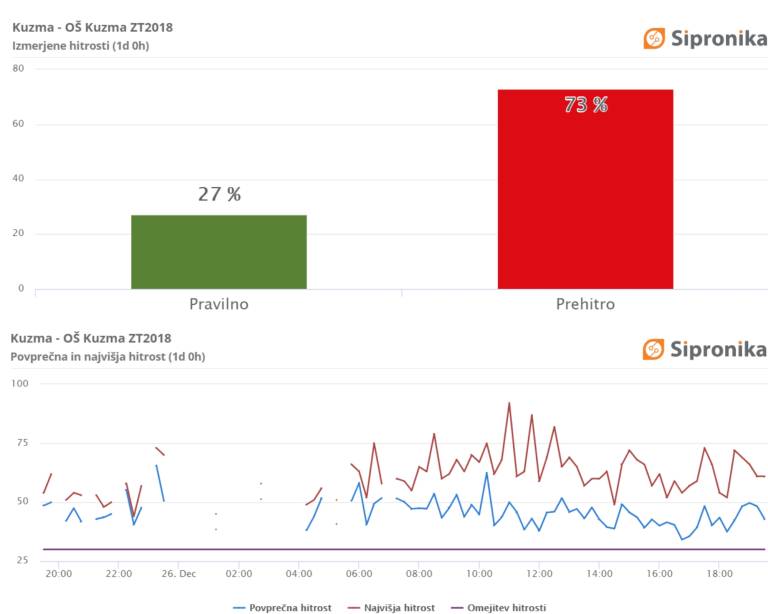Click the orange Sipronika logo icon above the bar chart
Screen dimensions: 768x614
pos(654,39)
